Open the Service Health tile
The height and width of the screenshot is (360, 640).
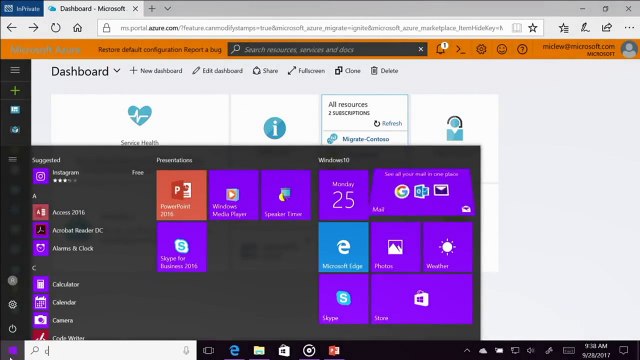pos(140,120)
